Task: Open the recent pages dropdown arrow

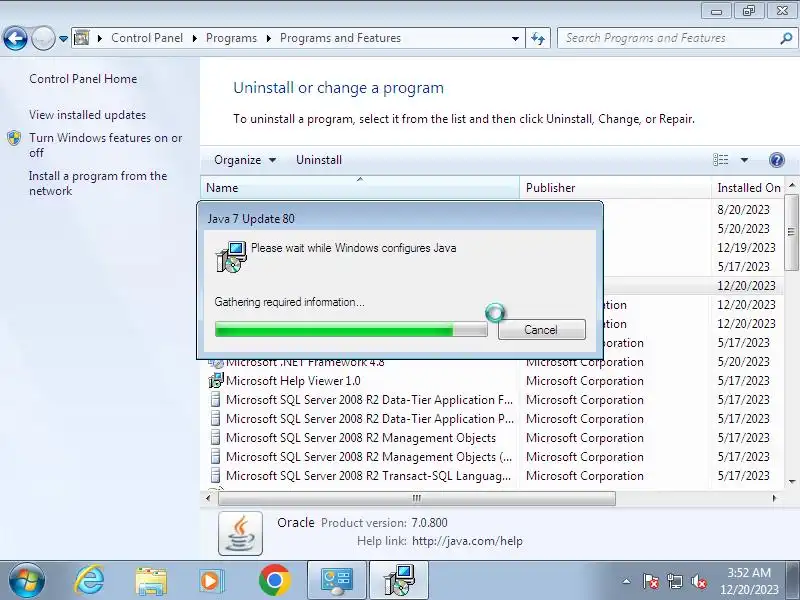Action: tap(63, 39)
